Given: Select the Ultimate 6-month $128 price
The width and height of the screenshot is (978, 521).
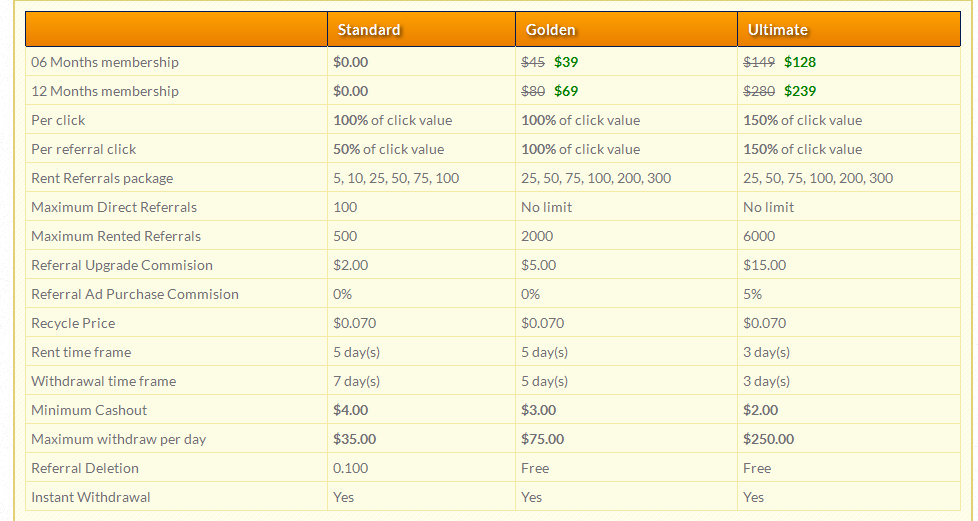Looking at the screenshot, I should (800, 62).
